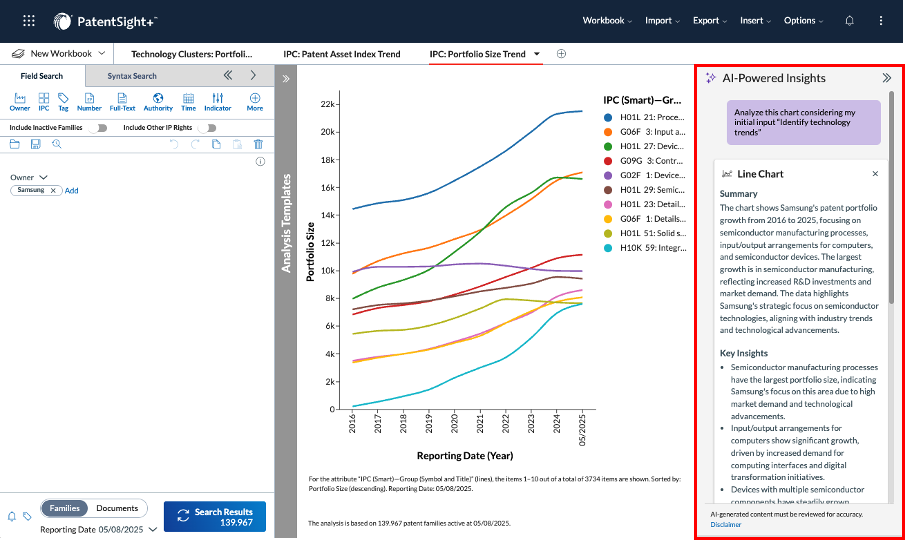Screen dimensions: 910x546
Task: Click the tag icon near Families
Action: (27, 516)
